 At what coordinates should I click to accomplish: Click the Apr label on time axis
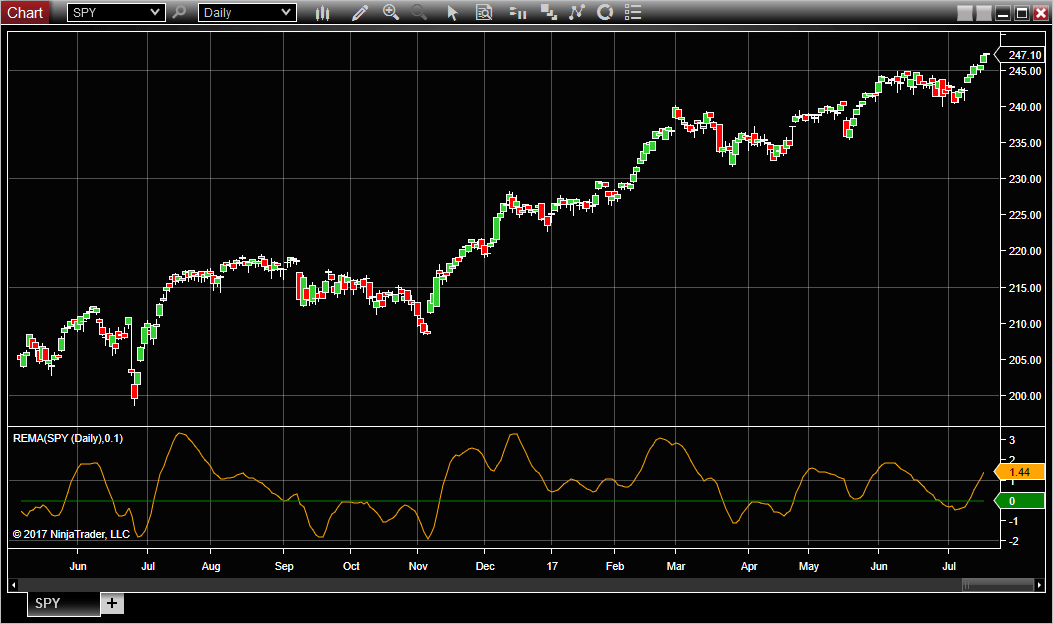[x=749, y=566]
